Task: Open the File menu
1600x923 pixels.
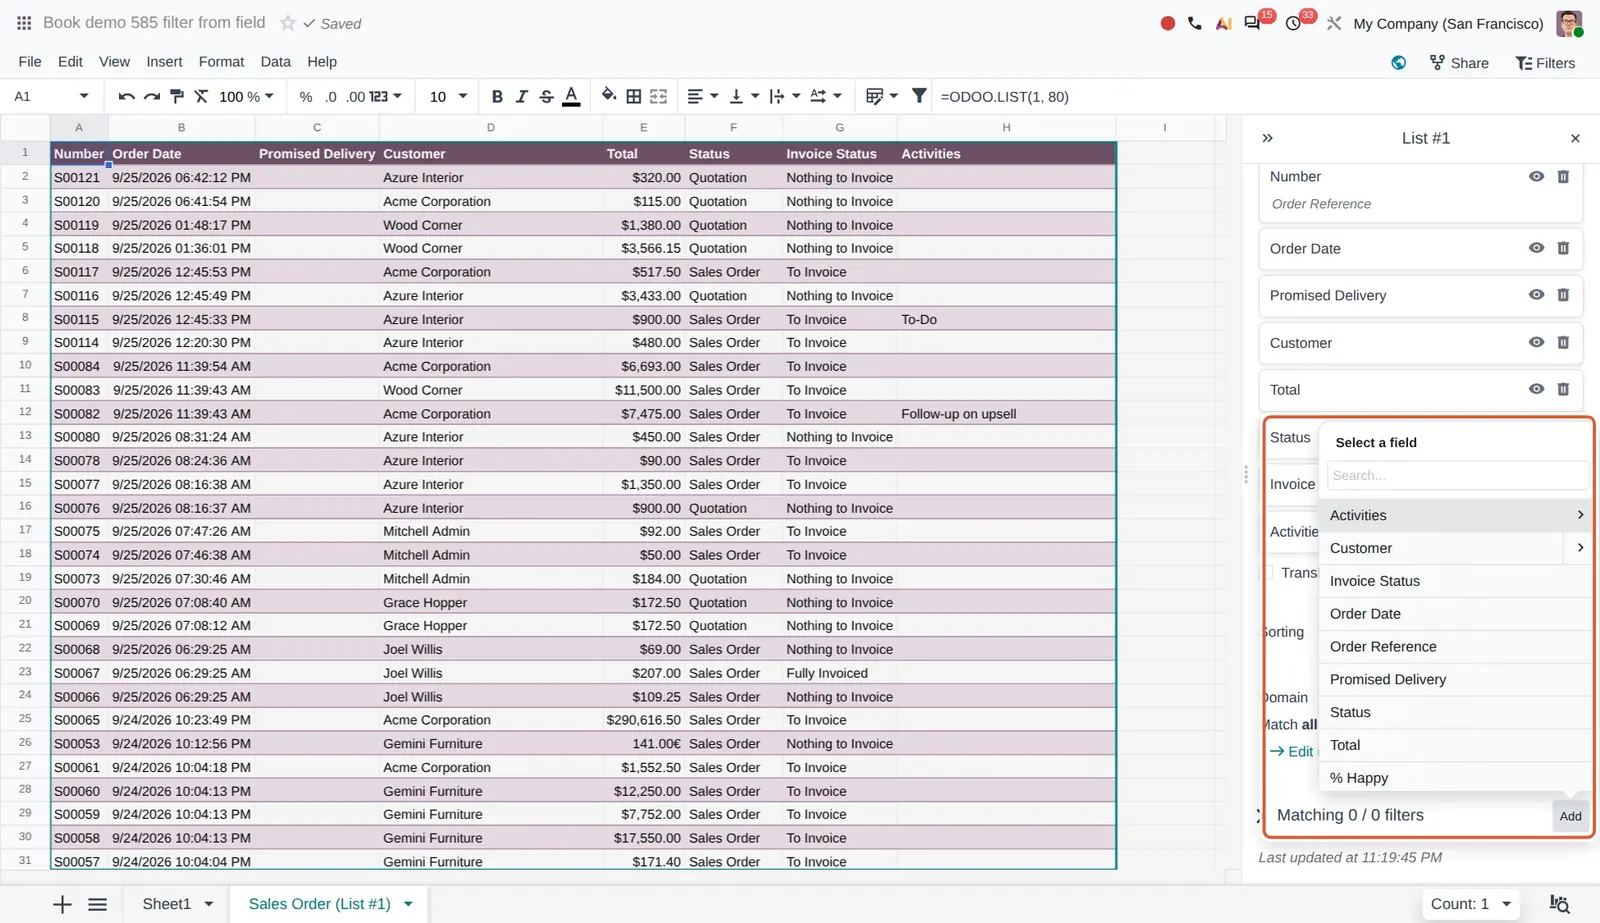Action: [x=30, y=61]
